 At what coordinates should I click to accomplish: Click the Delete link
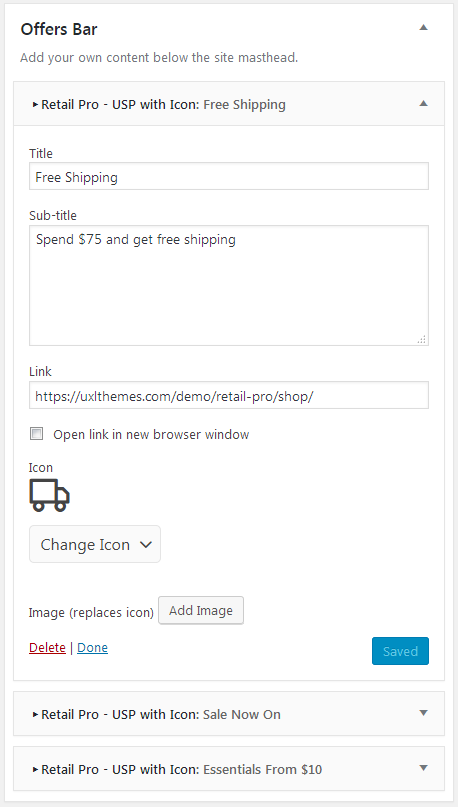pyautogui.click(x=47, y=647)
